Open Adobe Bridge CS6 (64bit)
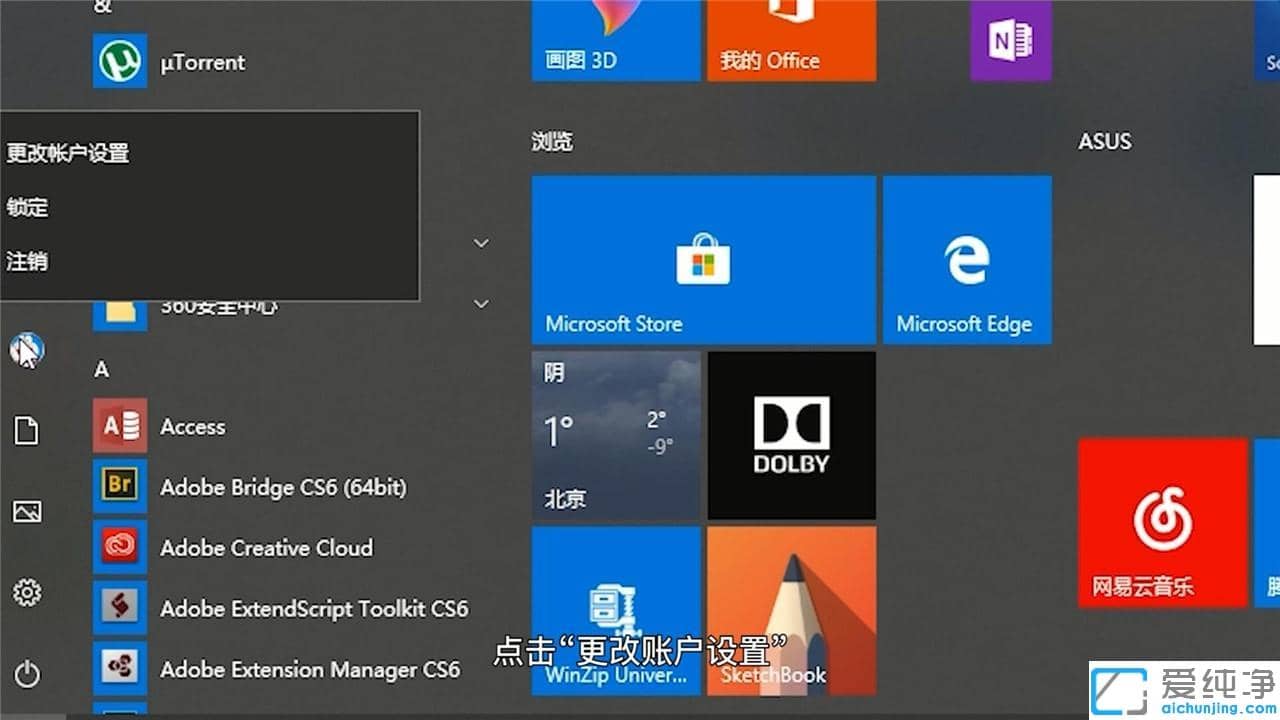 (x=283, y=487)
